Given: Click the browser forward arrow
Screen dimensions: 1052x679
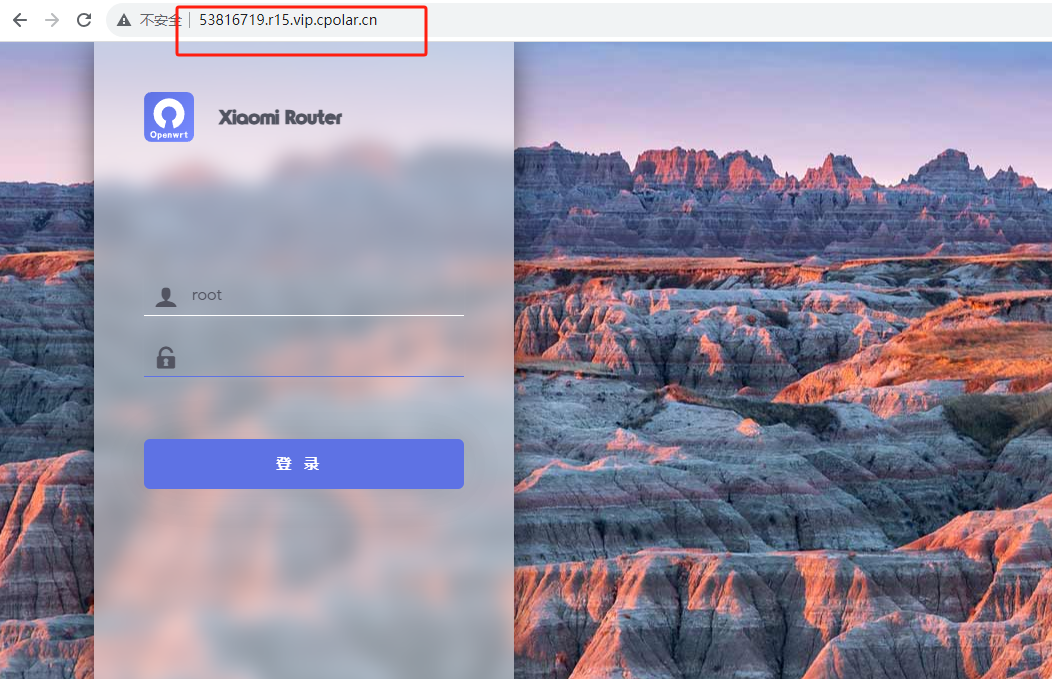Looking at the screenshot, I should pos(52,20).
